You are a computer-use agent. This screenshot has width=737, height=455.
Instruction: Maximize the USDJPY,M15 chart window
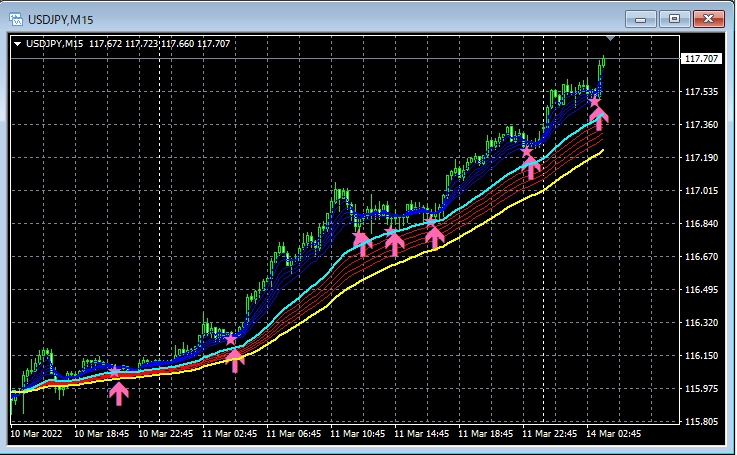point(674,18)
